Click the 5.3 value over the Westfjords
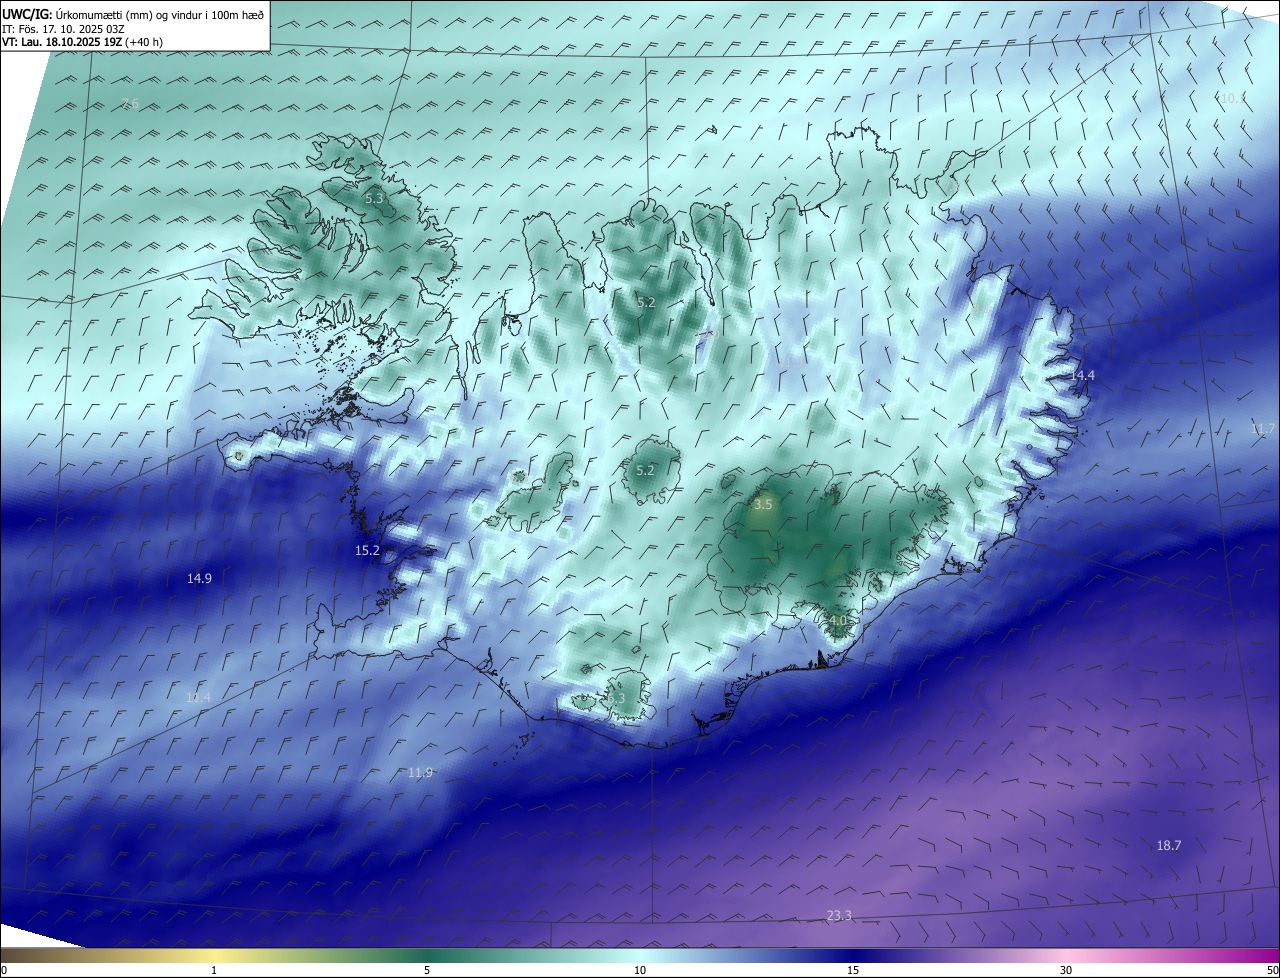Screen dimensions: 1280x978 374,199
